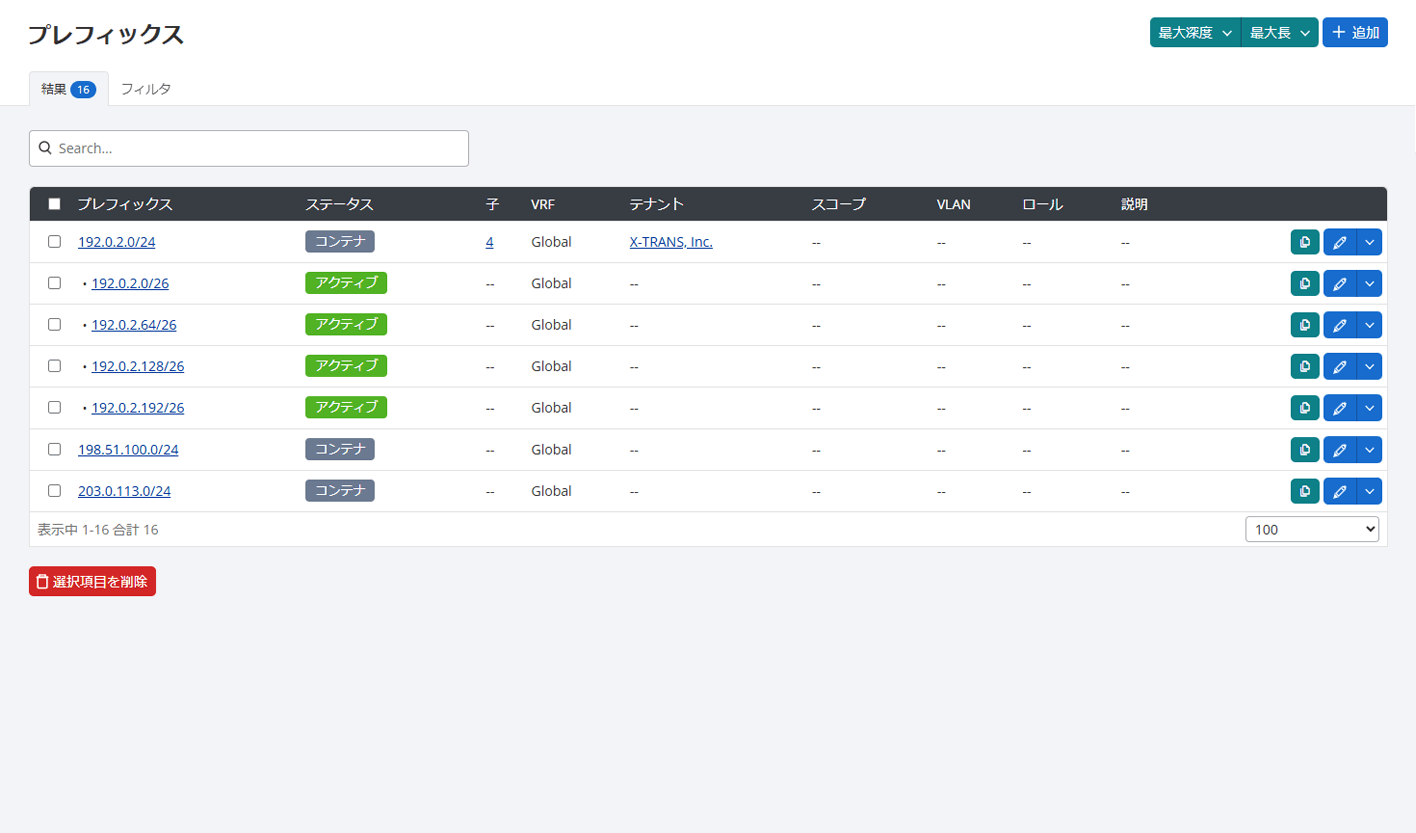Select the 198.51.100.0/24 row checkbox
Viewport: 1416px width, 833px height.
click(55, 449)
